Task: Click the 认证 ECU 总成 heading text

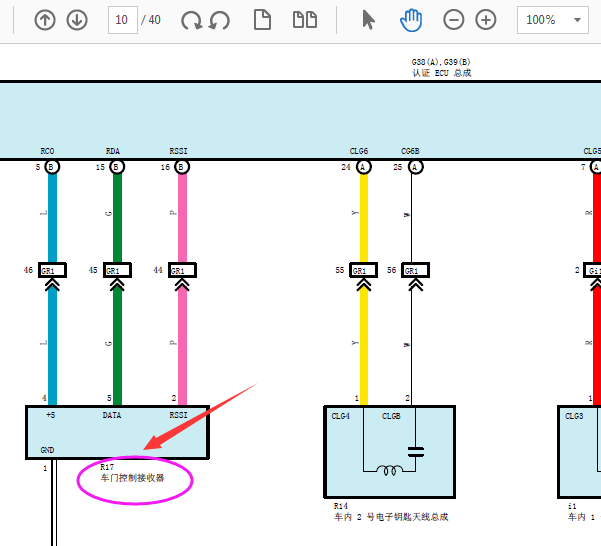Action: click(441, 73)
